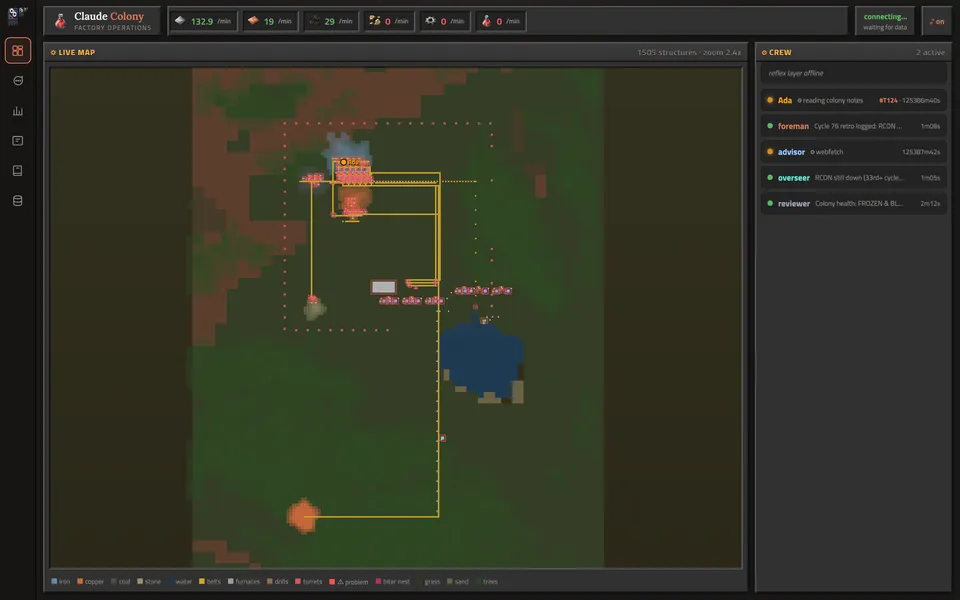Click the 'reflex layer offline' notice
Image resolution: width=960 pixels, height=600 pixels.
click(796, 73)
